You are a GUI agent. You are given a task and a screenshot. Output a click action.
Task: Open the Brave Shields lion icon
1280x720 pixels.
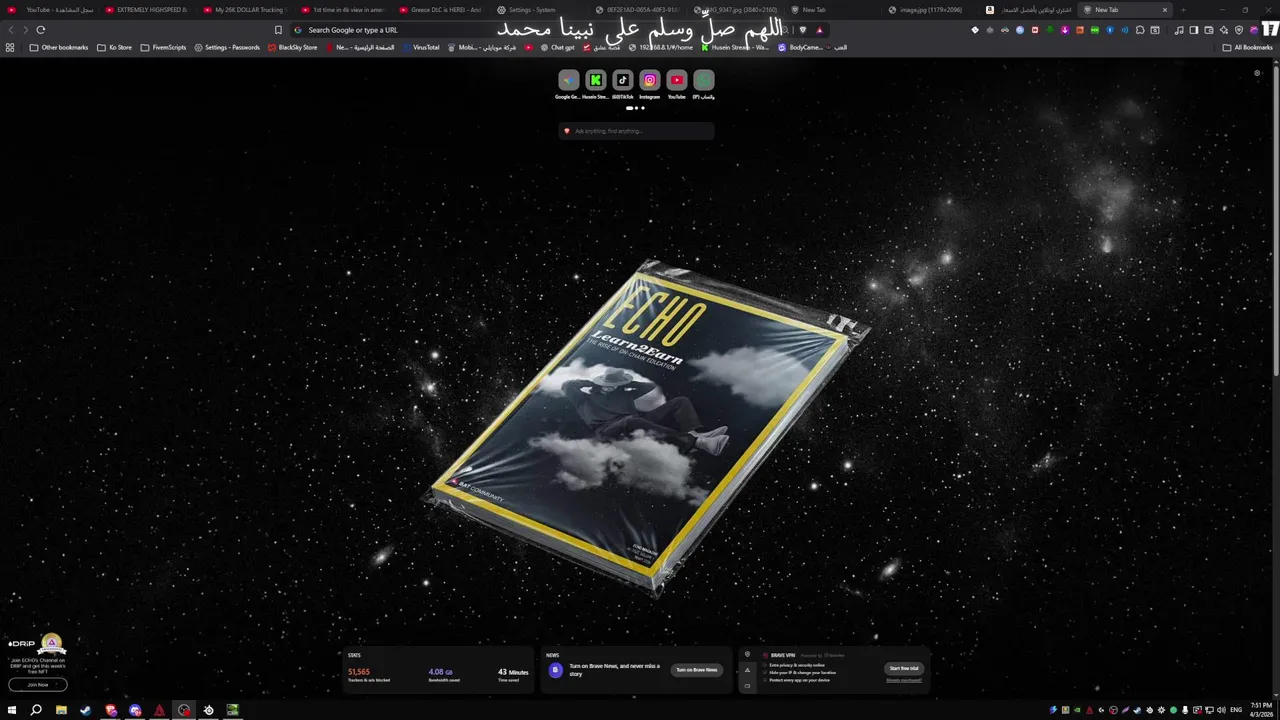[x=802, y=30]
